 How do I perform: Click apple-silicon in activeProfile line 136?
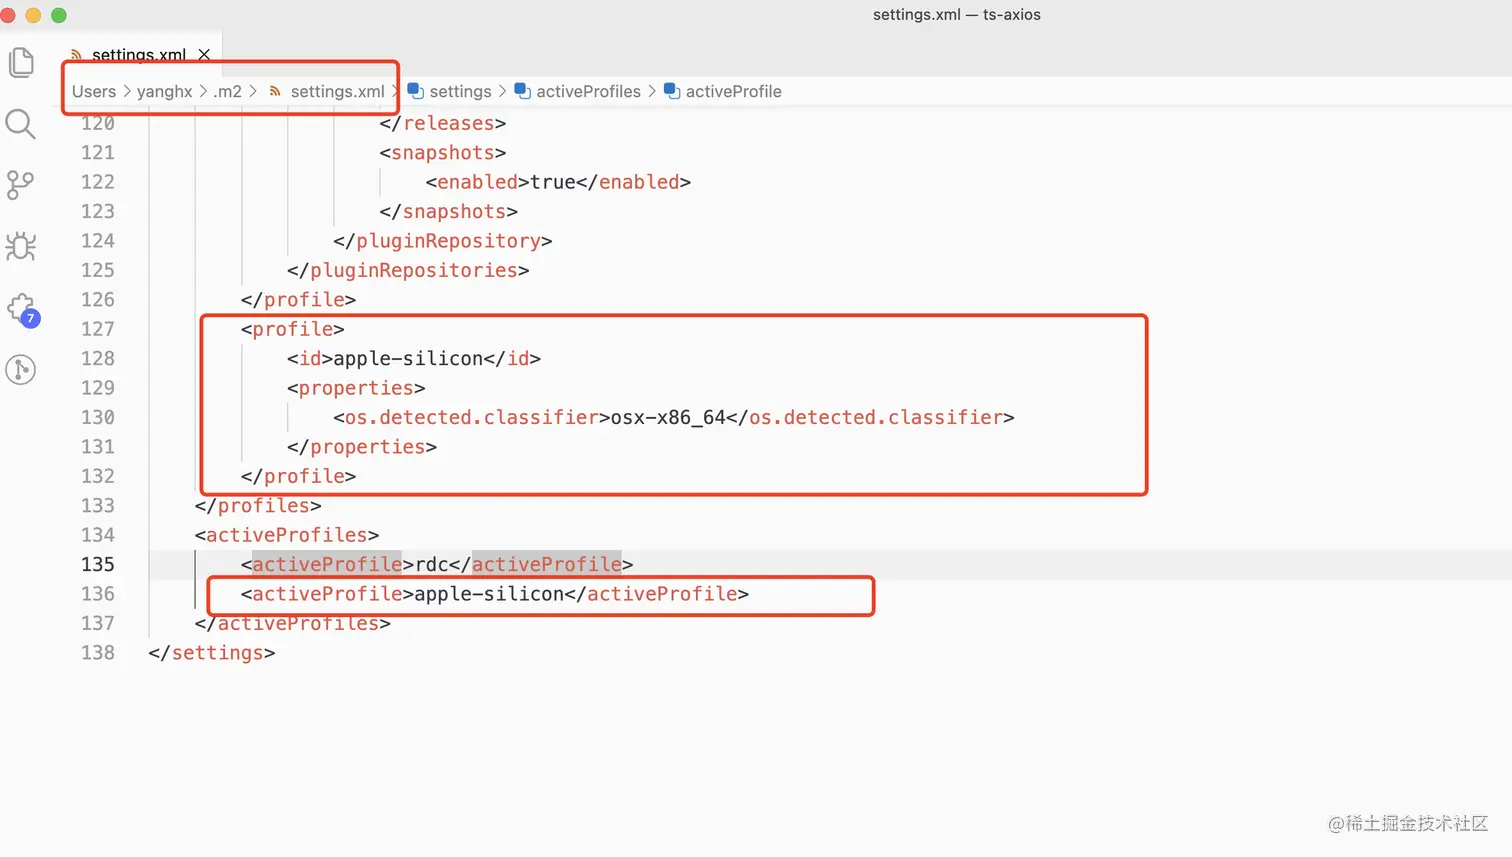click(489, 594)
